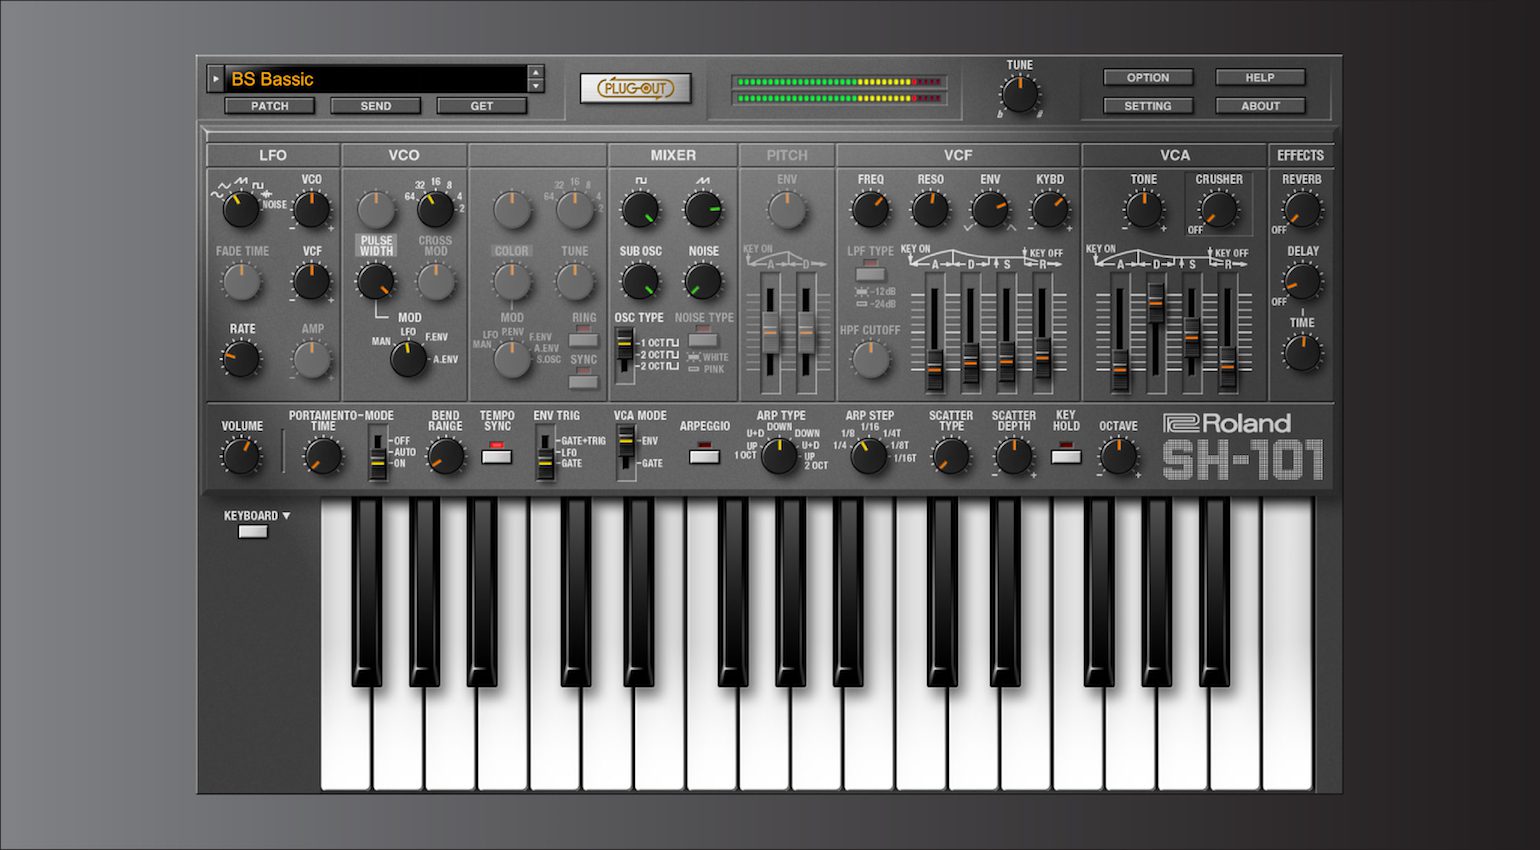Switch the OSC TYPE sub octave selector
1540x850 pixels.
tap(624, 356)
